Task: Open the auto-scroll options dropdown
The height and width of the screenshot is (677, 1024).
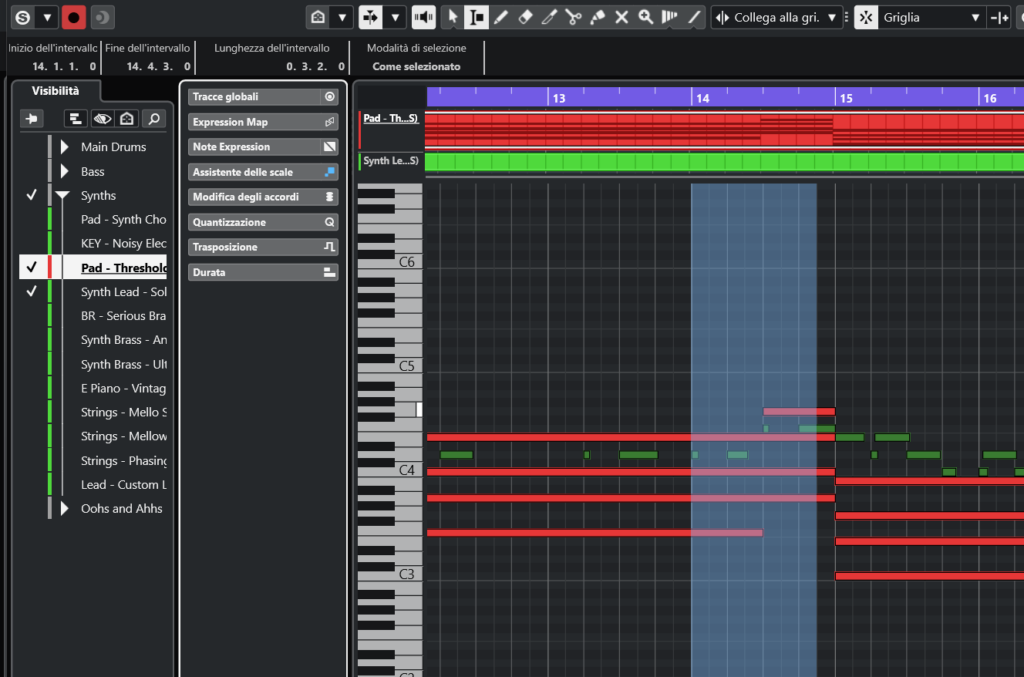Action: coord(395,18)
